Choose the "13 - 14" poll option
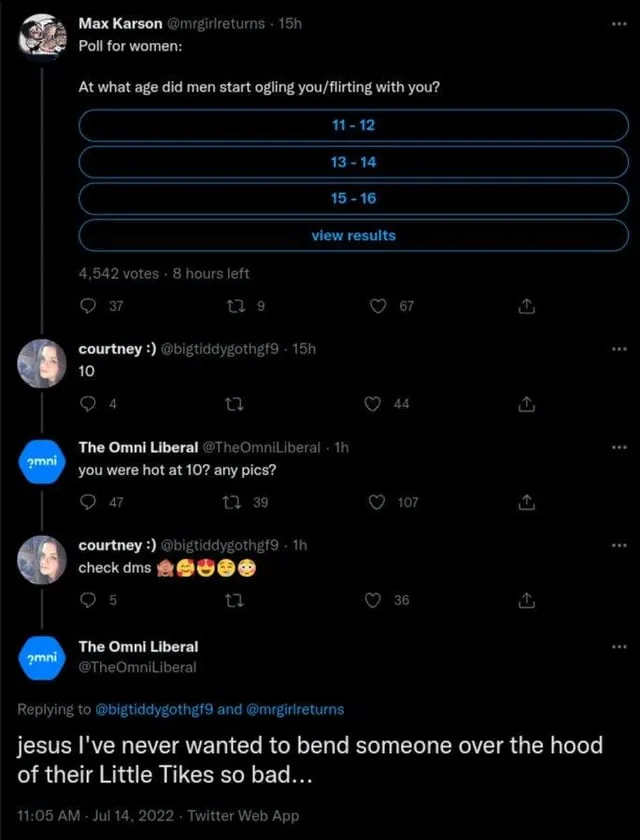The width and height of the screenshot is (640, 840). 352,161
